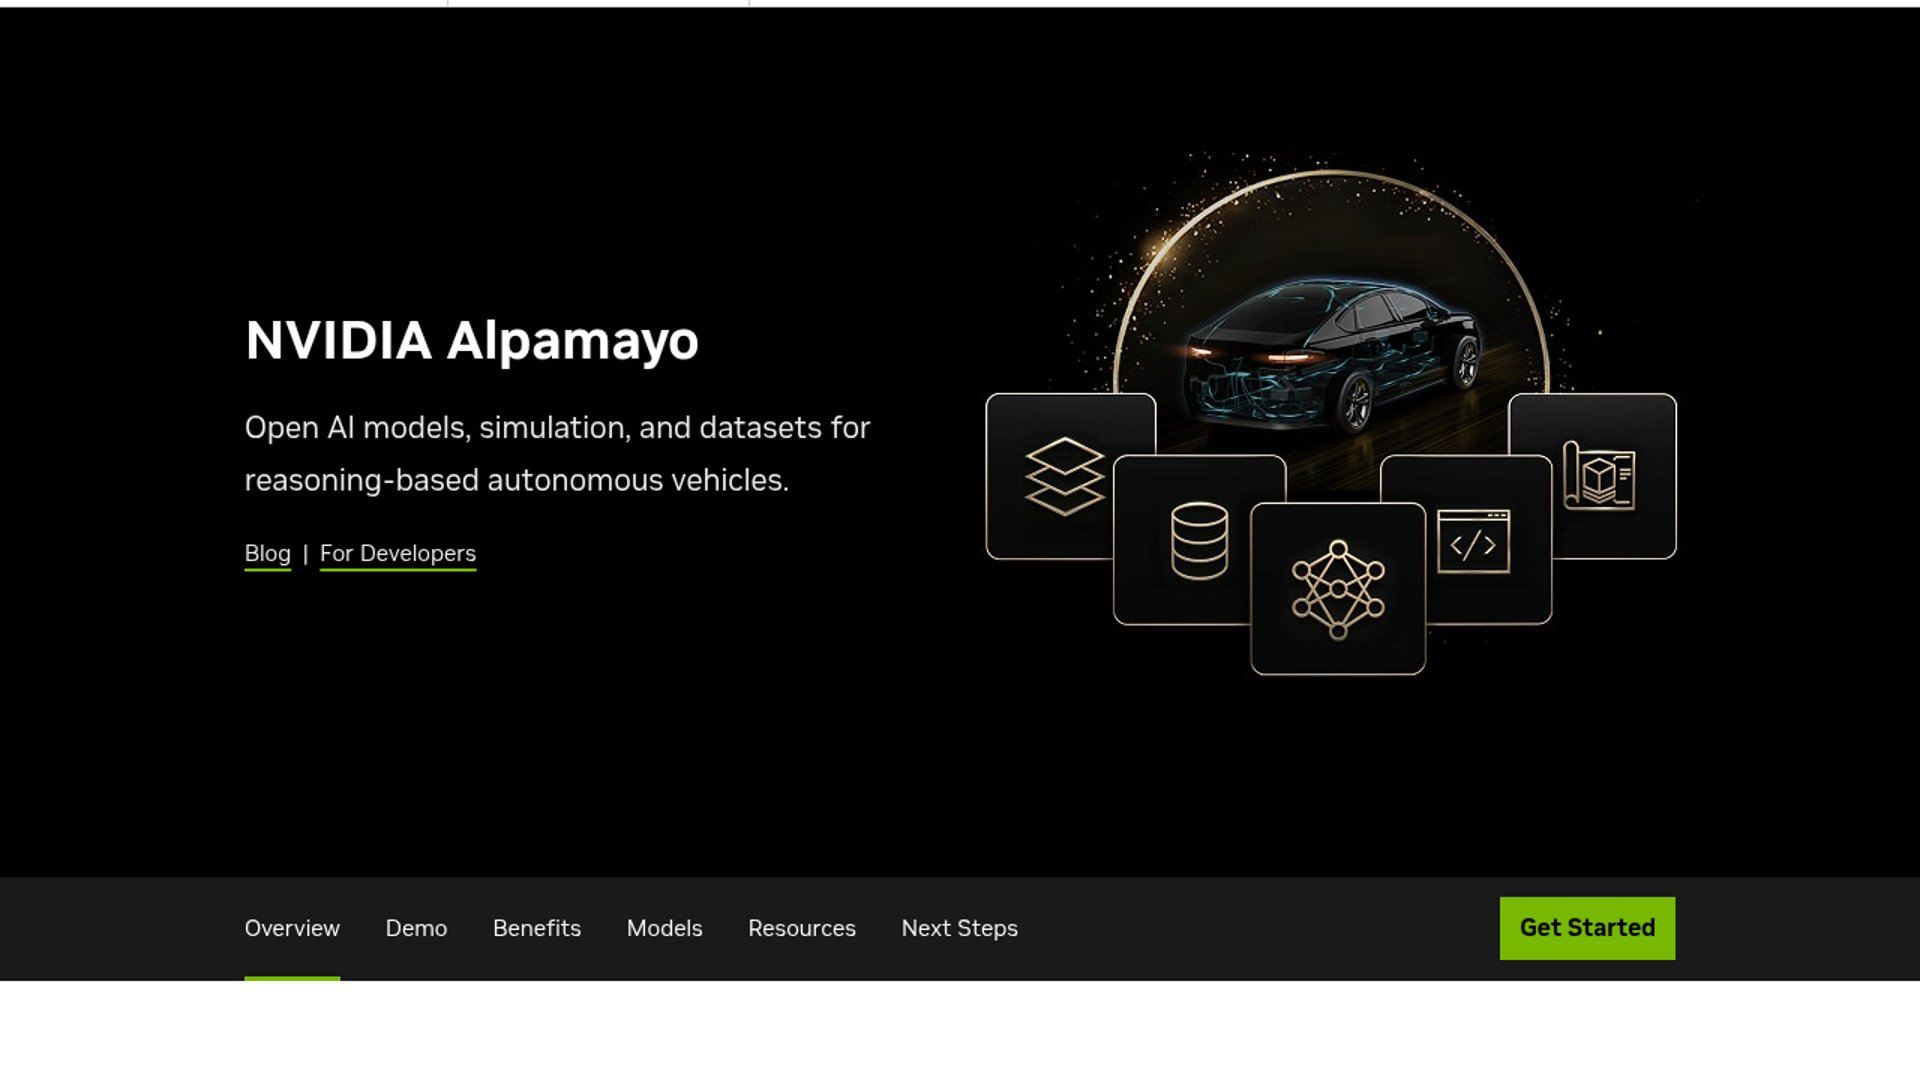Select the Next Steps tab
This screenshot has width=1920, height=1080.
[959, 928]
